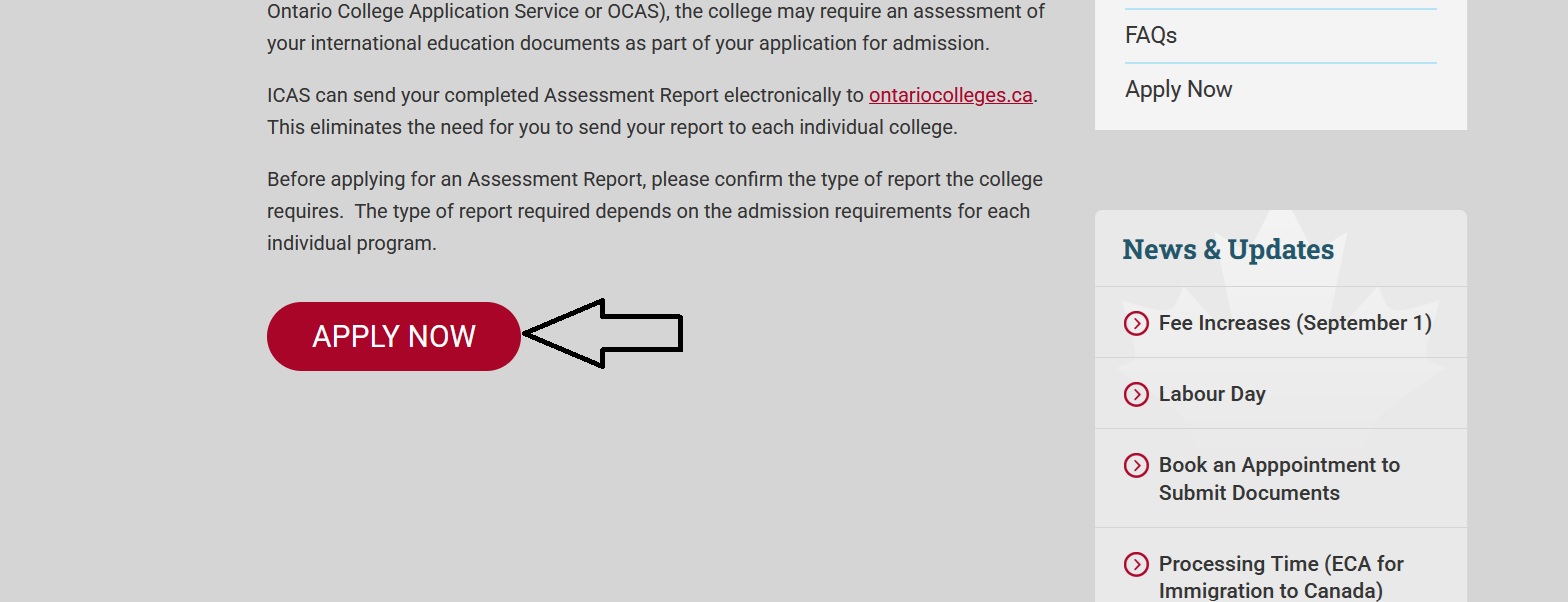Viewport: 1568px width, 602px height.
Task: Click the arrow icon beside Fee Increases
Action: [1136, 323]
